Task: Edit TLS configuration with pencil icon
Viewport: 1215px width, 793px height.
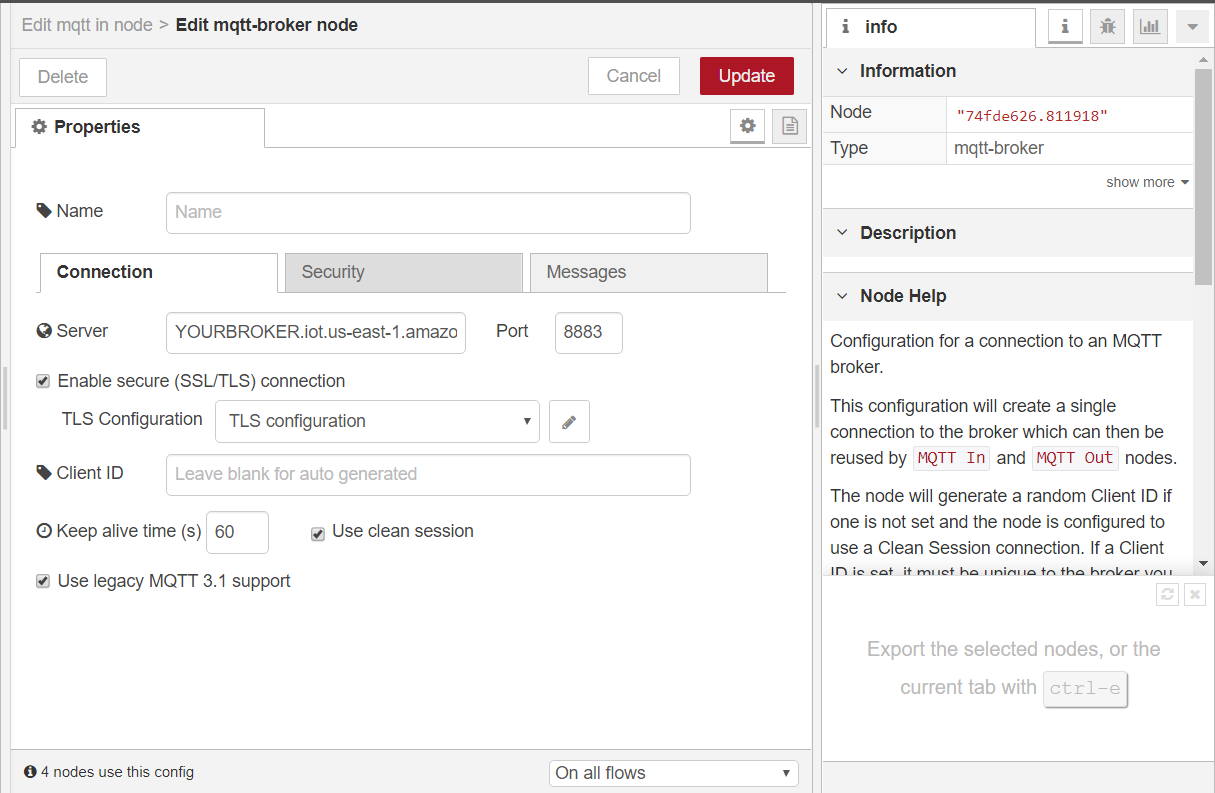Action: pyautogui.click(x=569, y=422)
